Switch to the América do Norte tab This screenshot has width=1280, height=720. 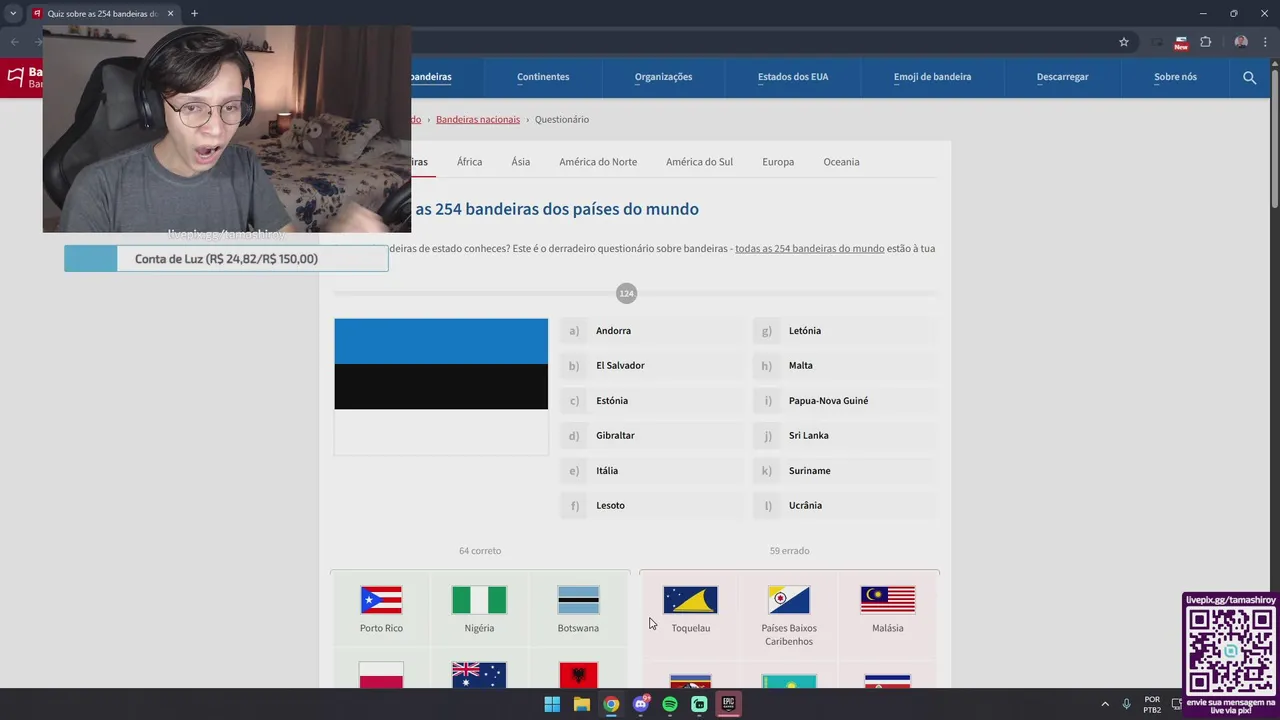(x=598, y=162)
